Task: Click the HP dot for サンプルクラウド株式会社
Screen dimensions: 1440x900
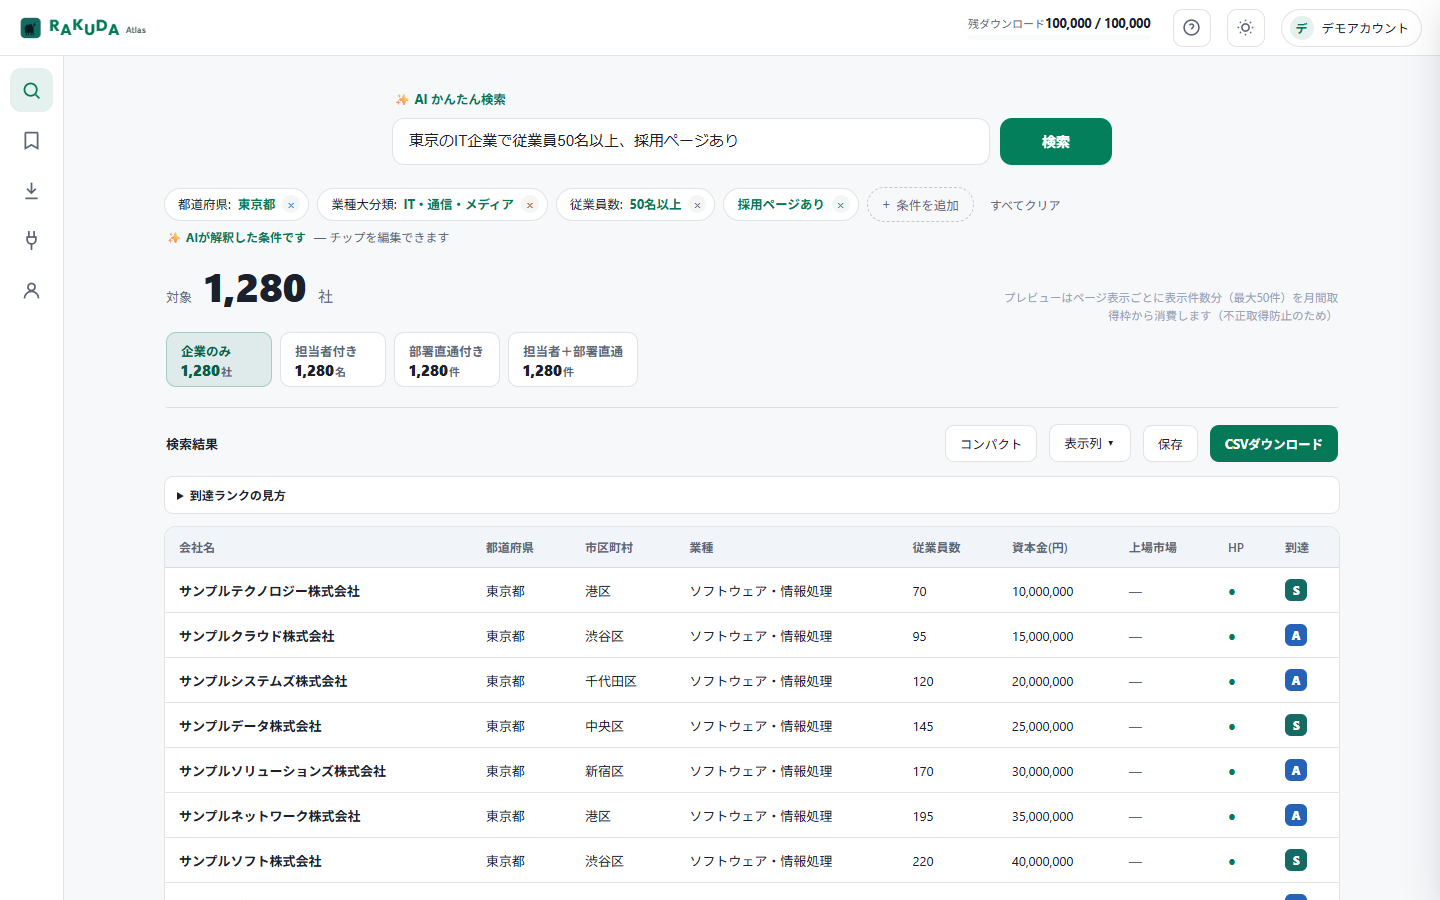Action: click(x=1231, y=637)
